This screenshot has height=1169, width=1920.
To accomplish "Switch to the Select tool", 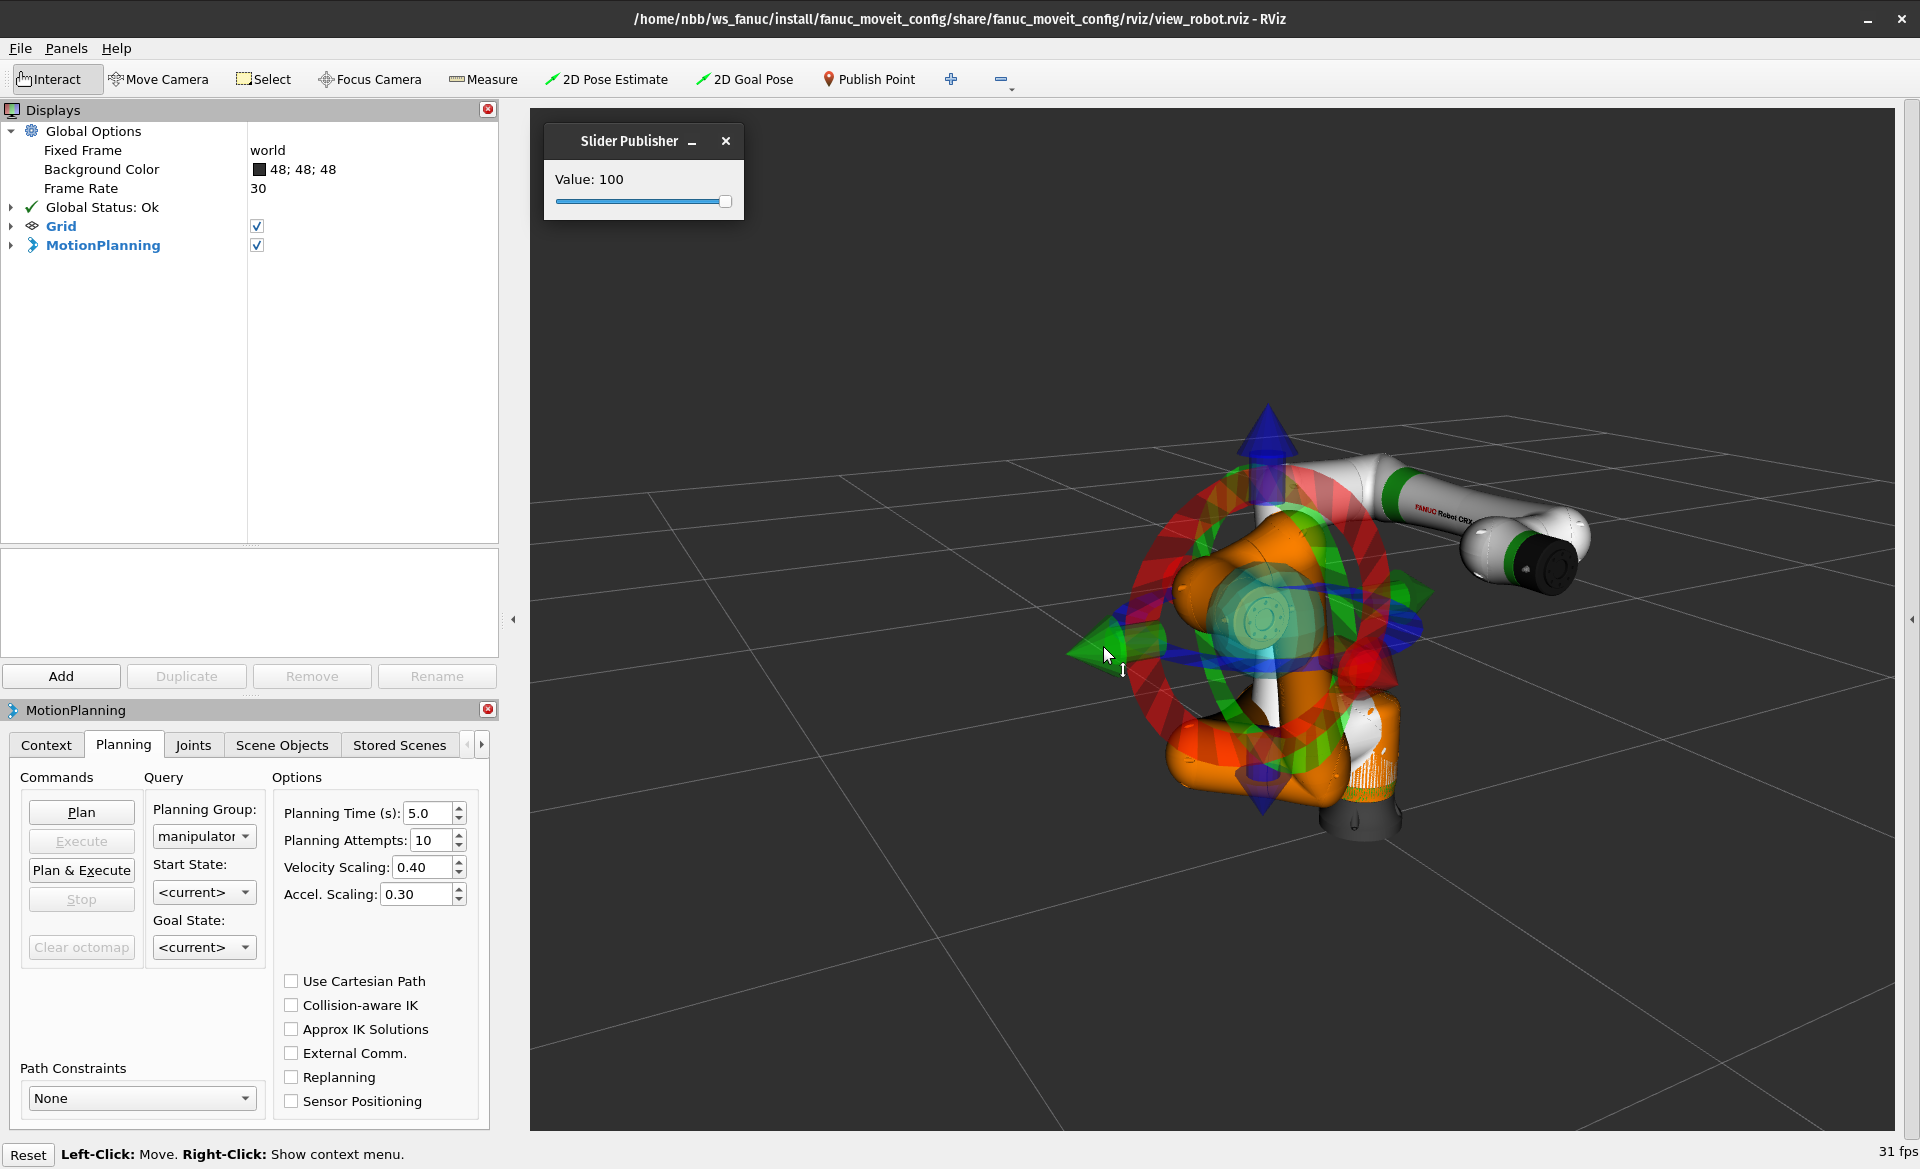I will coord(262,79).
